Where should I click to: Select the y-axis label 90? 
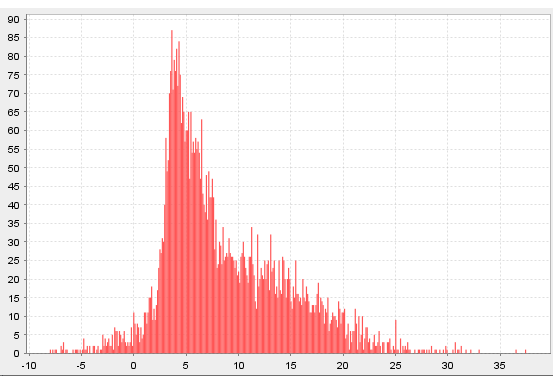(13, 19)
